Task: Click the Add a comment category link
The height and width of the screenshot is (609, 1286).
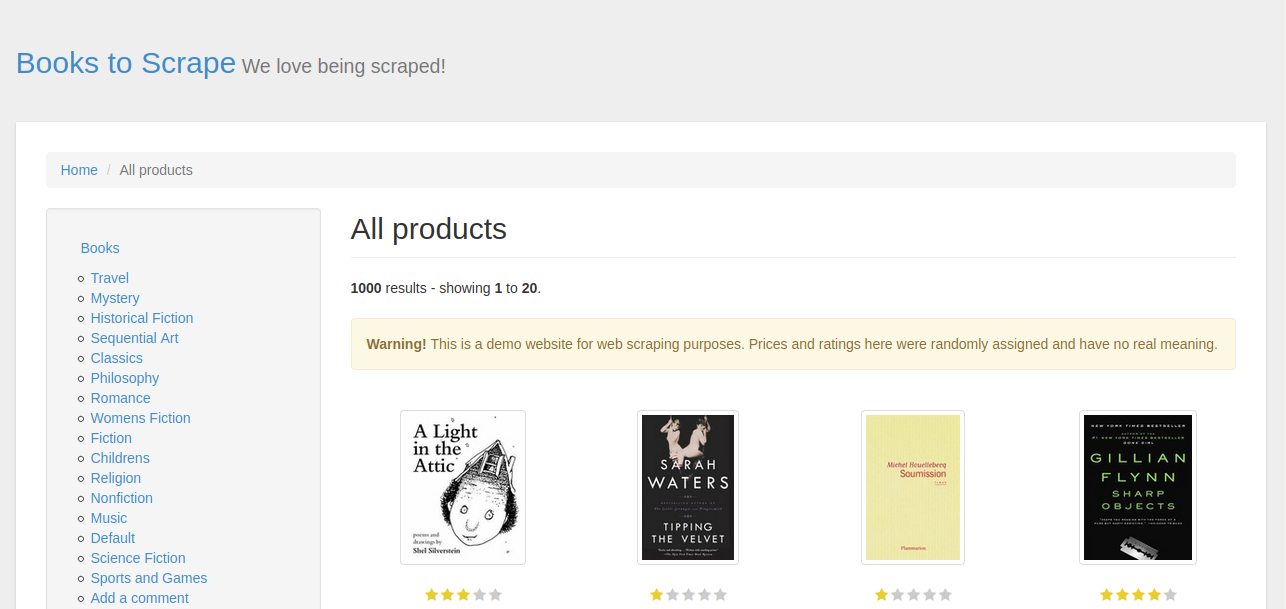Action: 139,598
